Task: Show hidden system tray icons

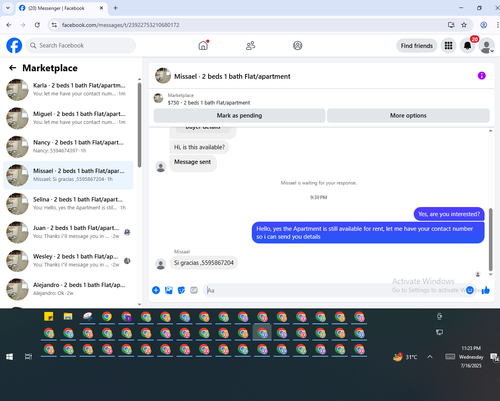Action: pos(430,357)
